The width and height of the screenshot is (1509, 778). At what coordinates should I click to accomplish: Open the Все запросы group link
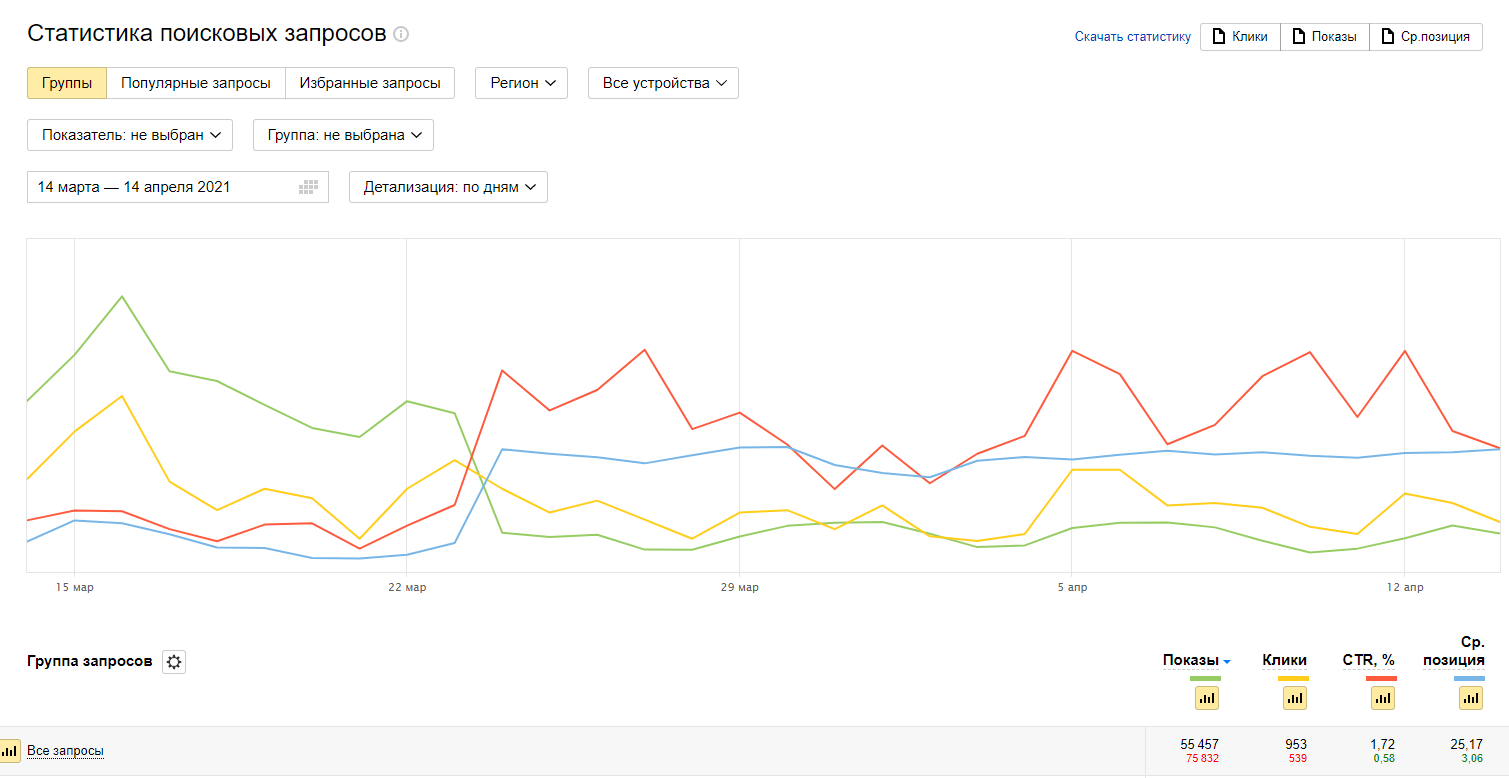(65, 751)
